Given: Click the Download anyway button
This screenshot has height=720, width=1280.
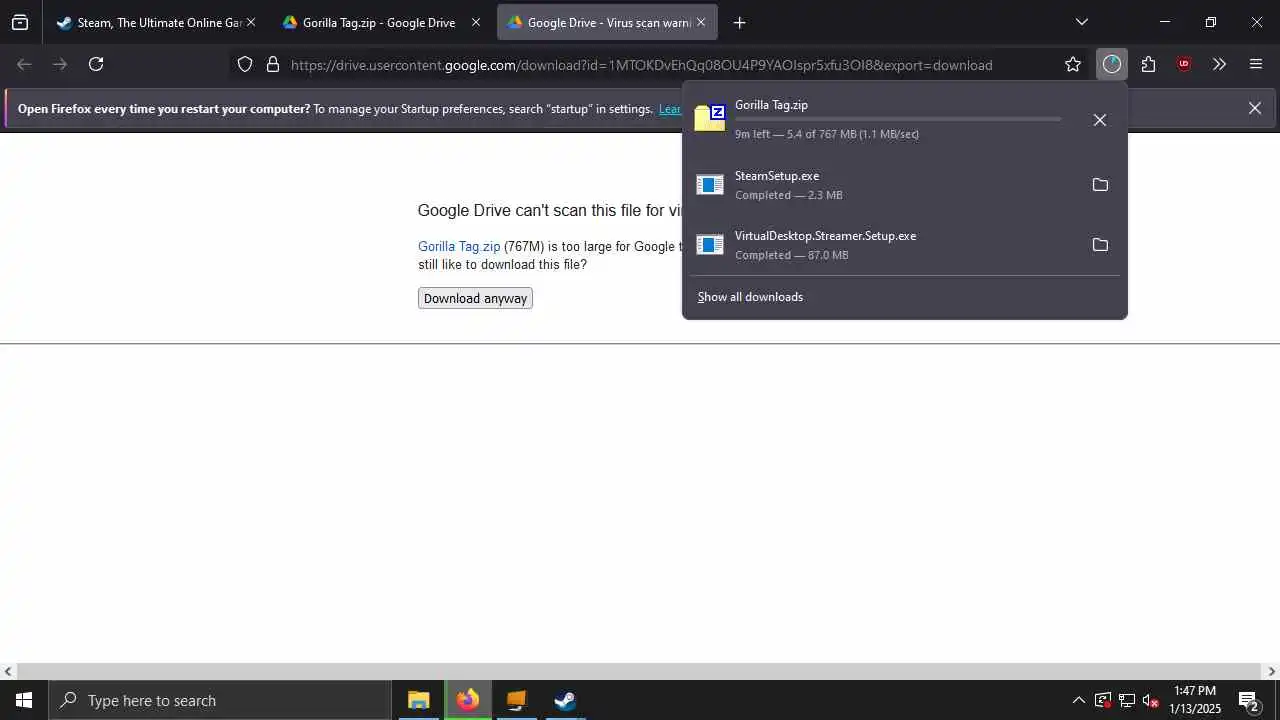Looking at the screenshot, I should pyautogui.click(x=475, y=298).
